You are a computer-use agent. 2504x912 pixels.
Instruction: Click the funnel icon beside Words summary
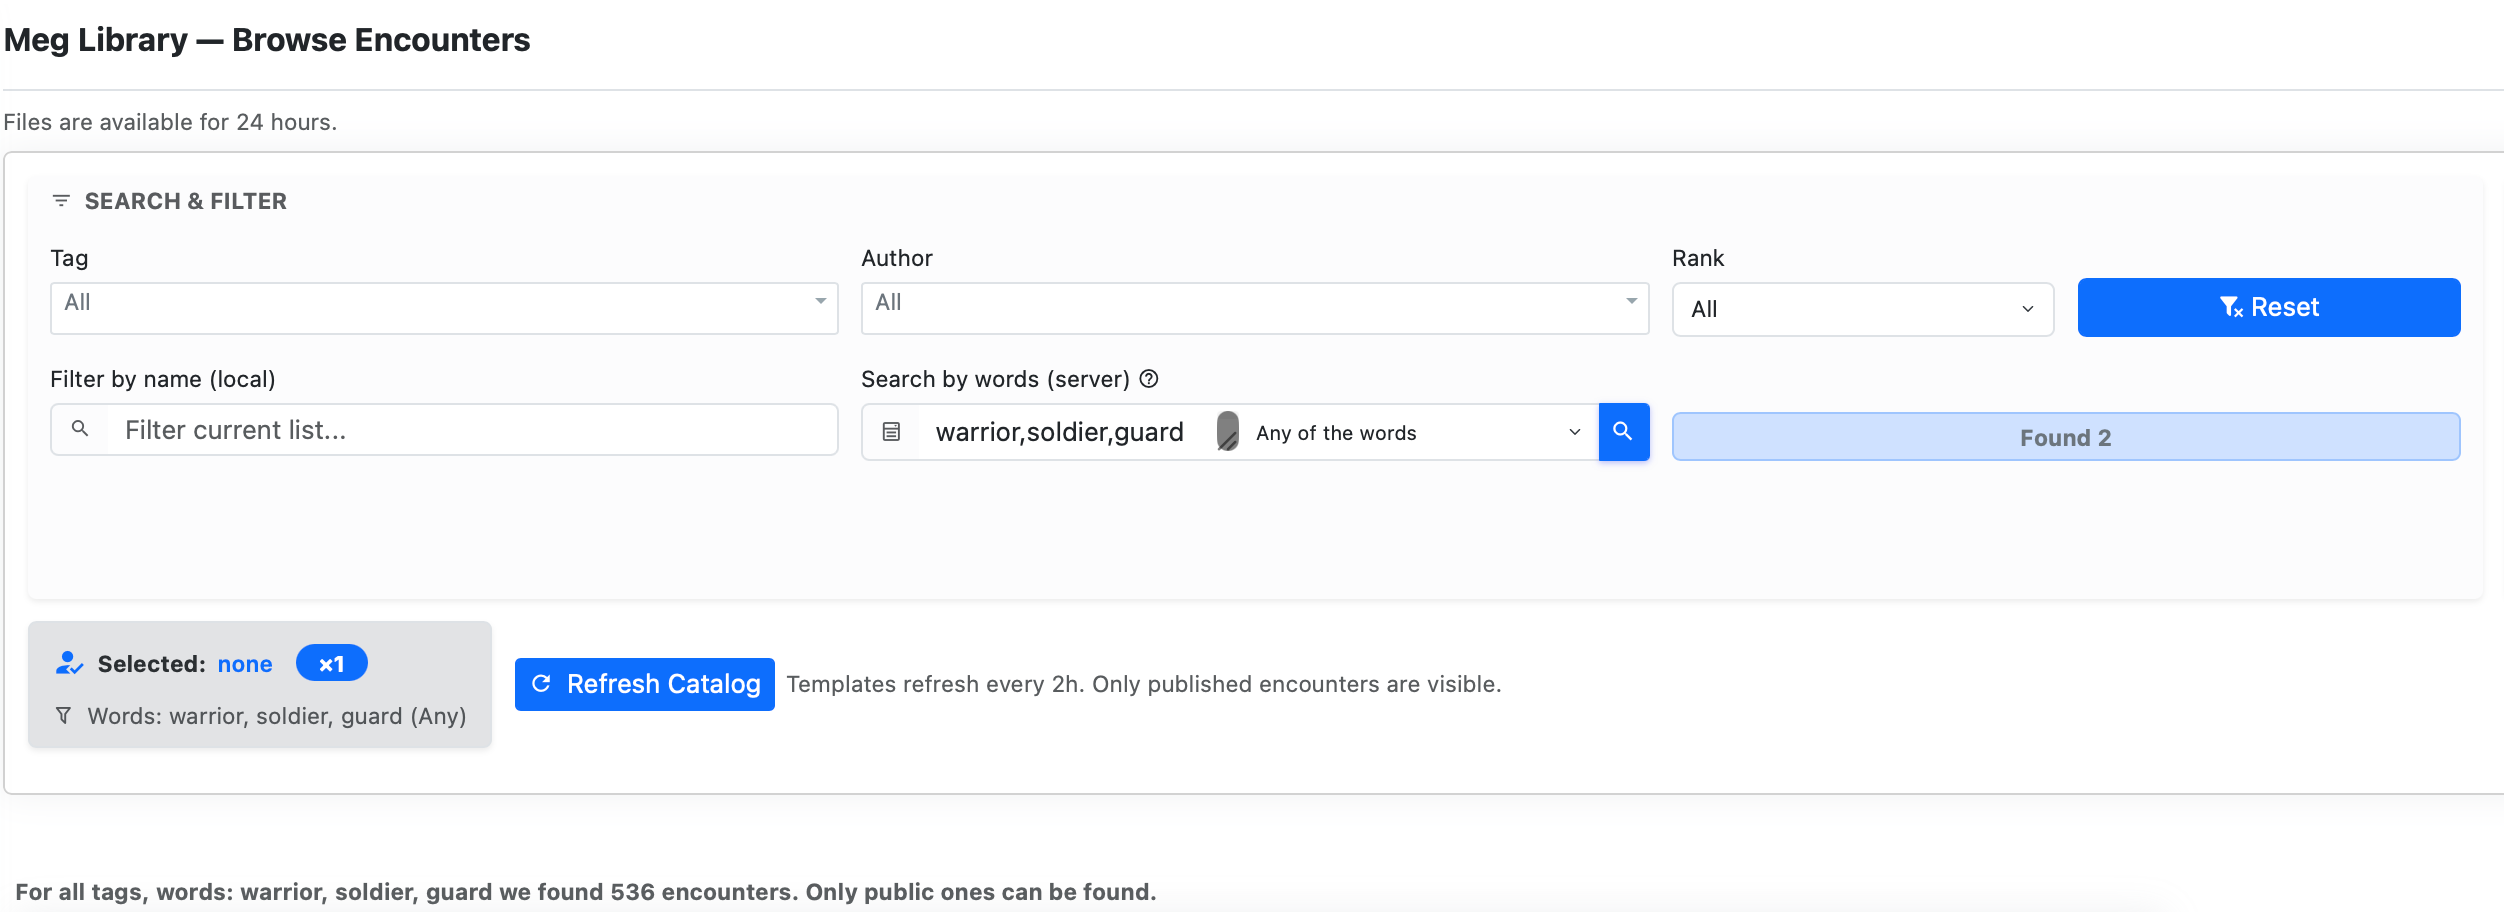pyautogui.click(x=64, y=716)
